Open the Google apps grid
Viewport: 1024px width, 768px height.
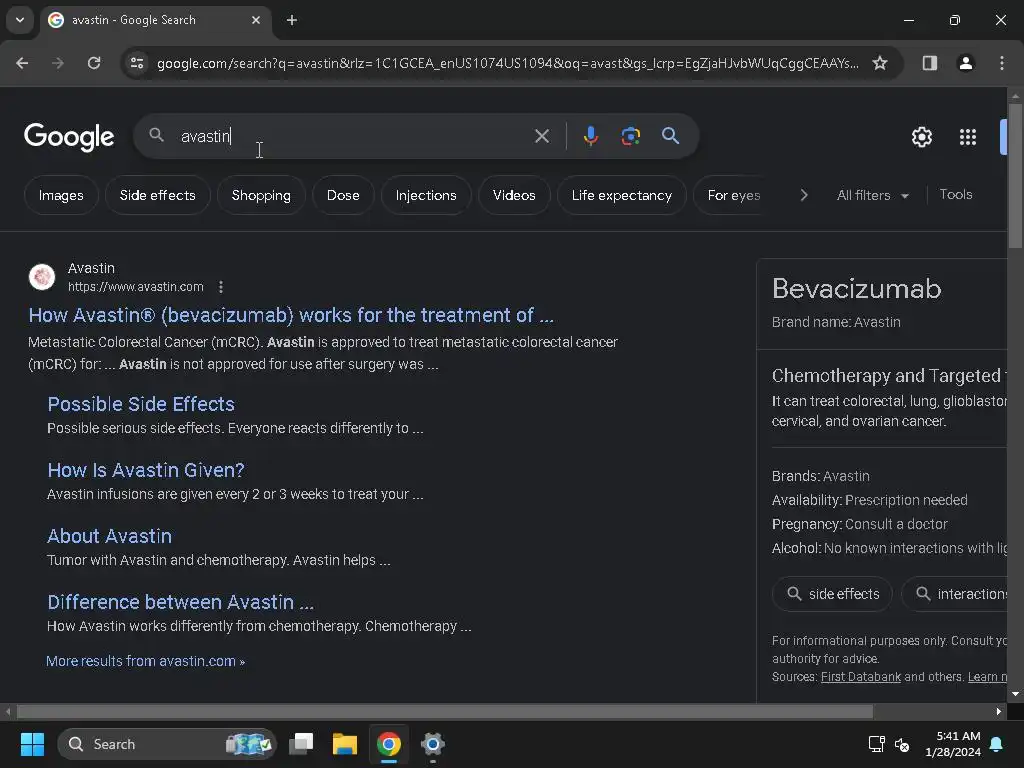point(968,137)
